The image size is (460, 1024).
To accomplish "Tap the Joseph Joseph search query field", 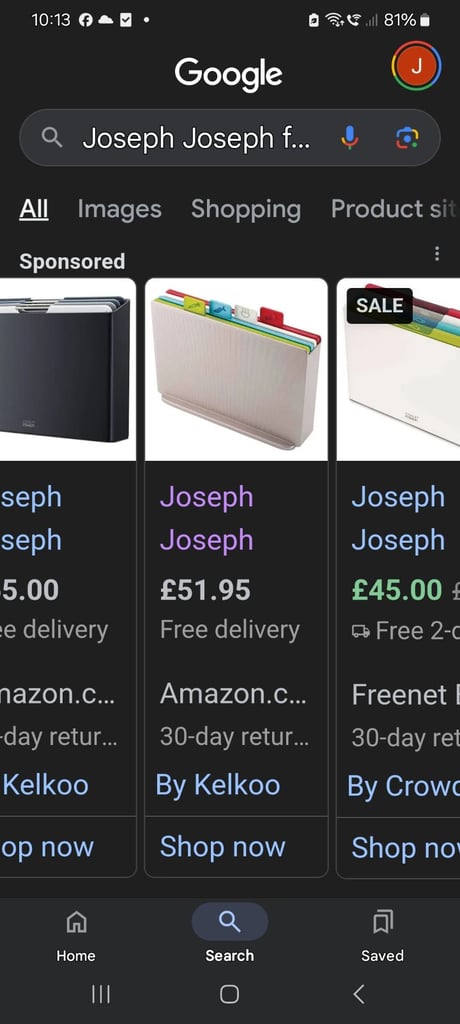I will [x=206, y=138].
